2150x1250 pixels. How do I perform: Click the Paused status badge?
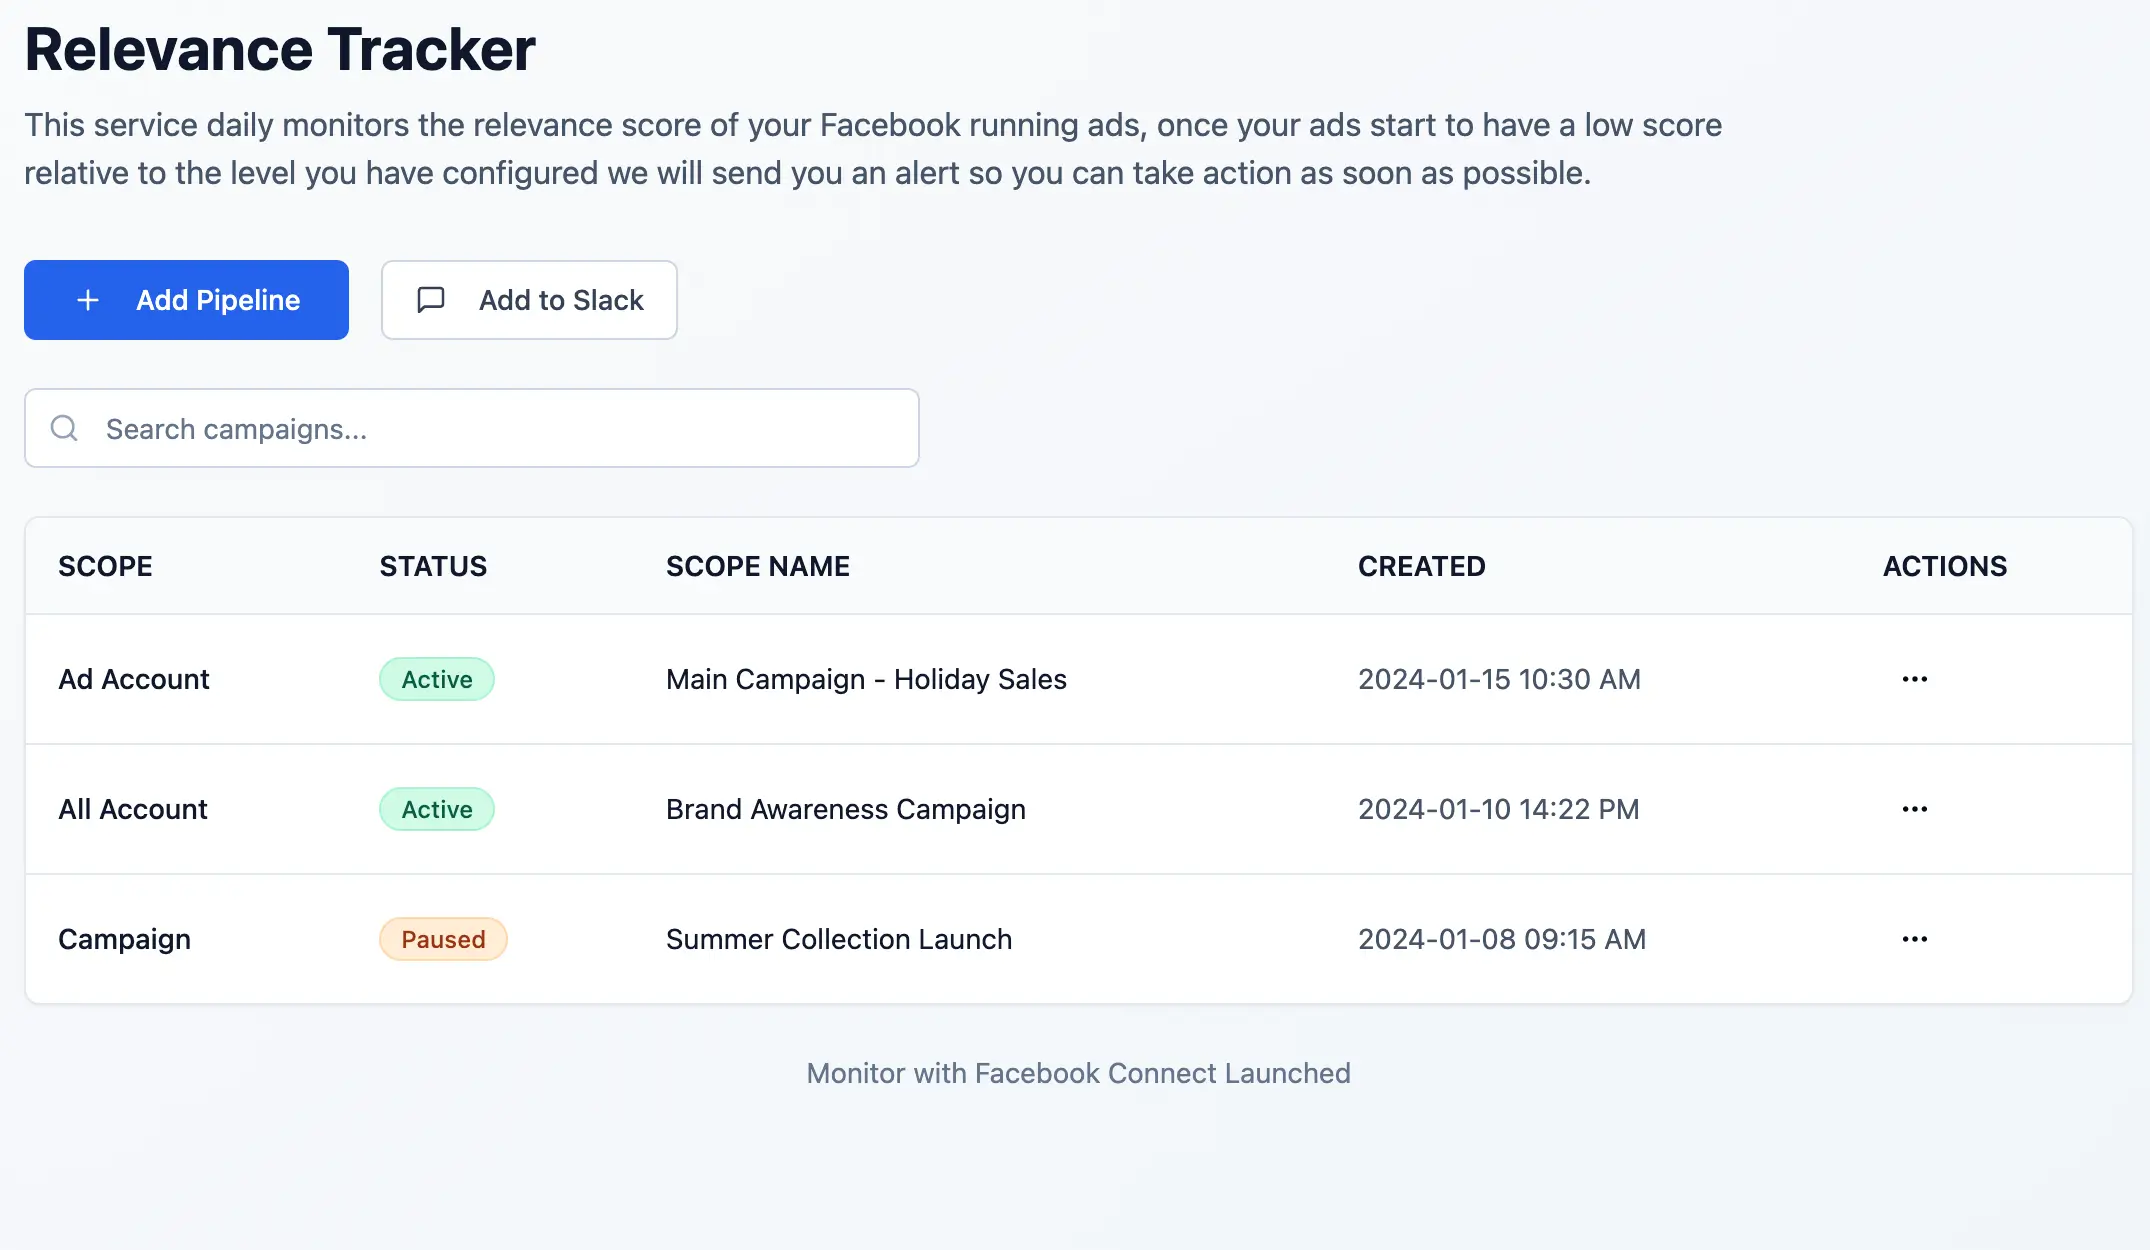coord(443,939)
